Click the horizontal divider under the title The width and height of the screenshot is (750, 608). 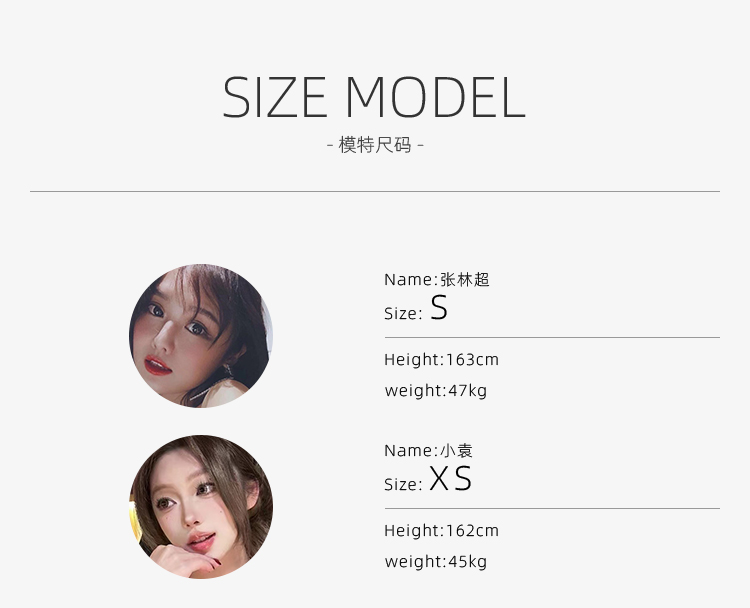(375, 191)
